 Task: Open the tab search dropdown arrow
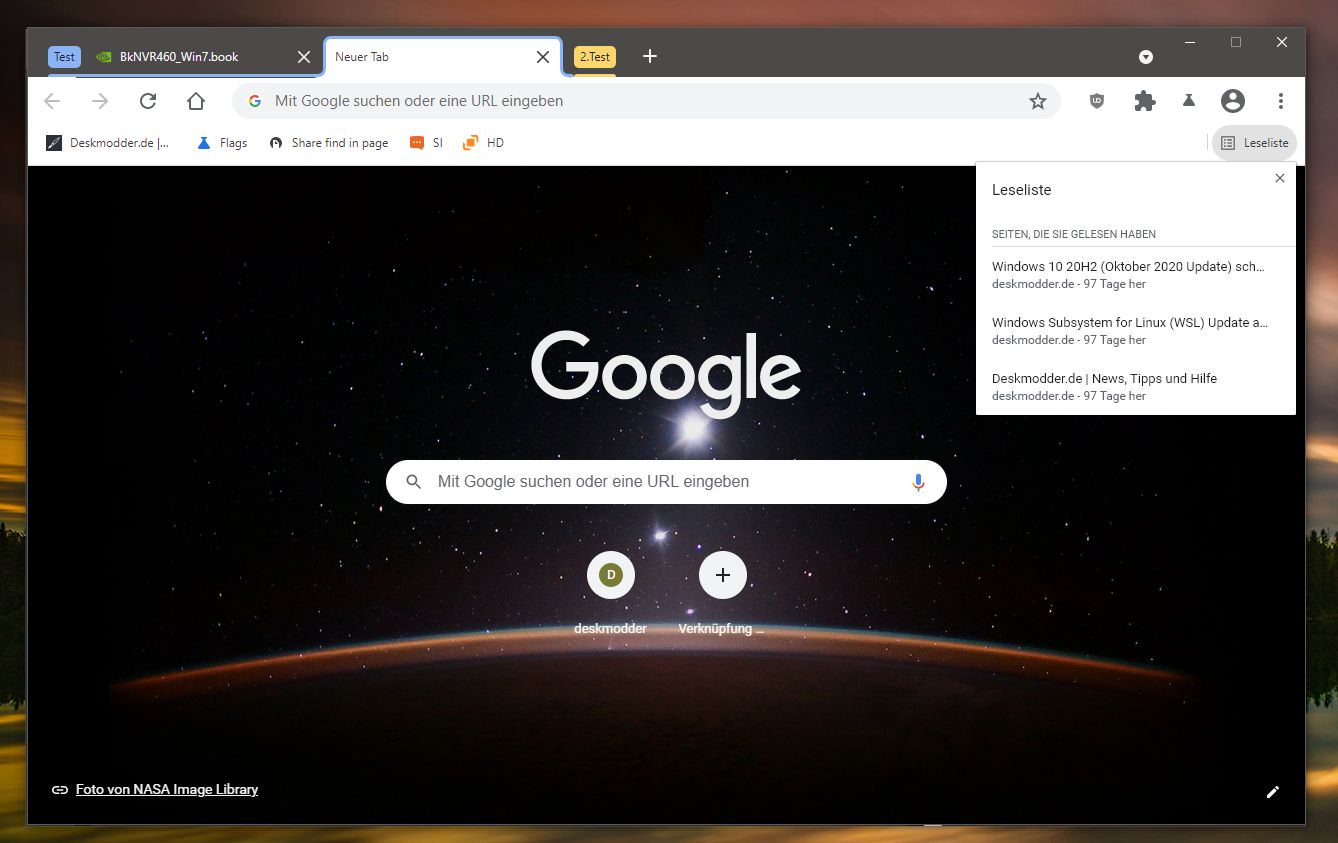click(1146, 57)
